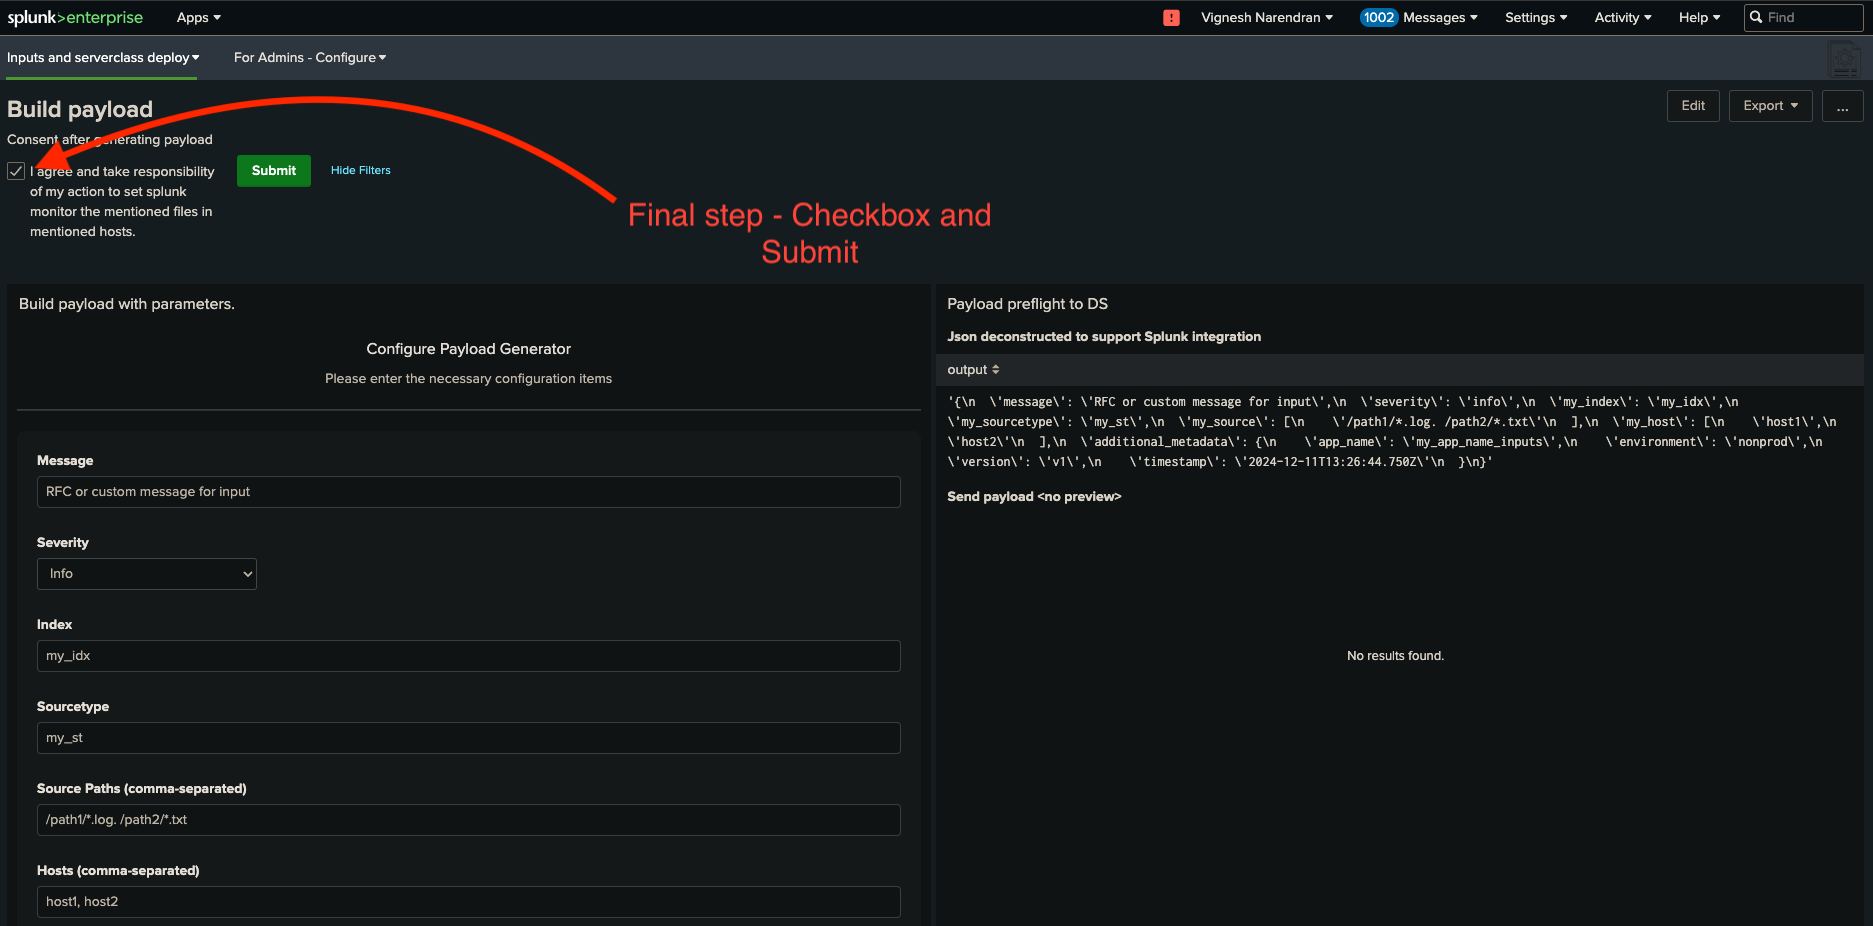Click the Index input field
Screen dimensions: 1873x926
pos(469,656)
